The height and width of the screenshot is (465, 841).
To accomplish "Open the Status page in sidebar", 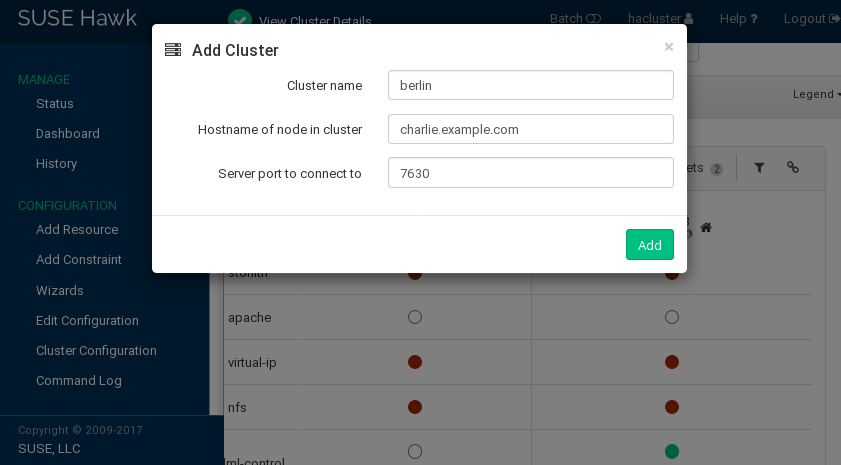I will [55, 103].
